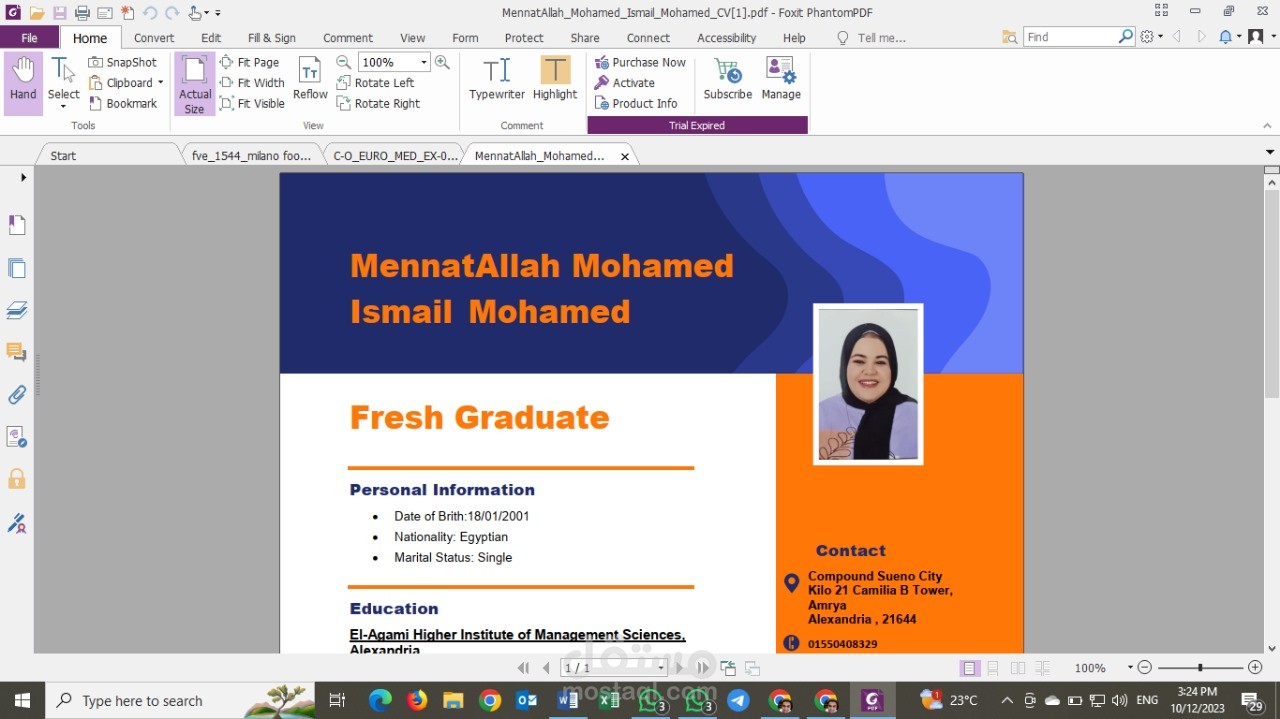Click the Undo arrow
1280x719 pixels.
[x=149, y=13]
